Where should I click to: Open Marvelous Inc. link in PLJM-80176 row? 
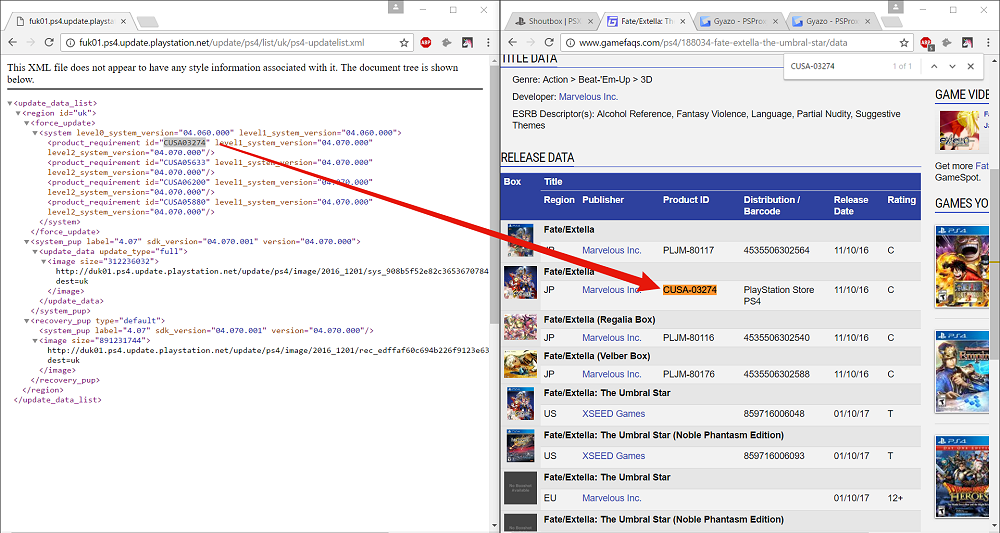click(612, 374)
